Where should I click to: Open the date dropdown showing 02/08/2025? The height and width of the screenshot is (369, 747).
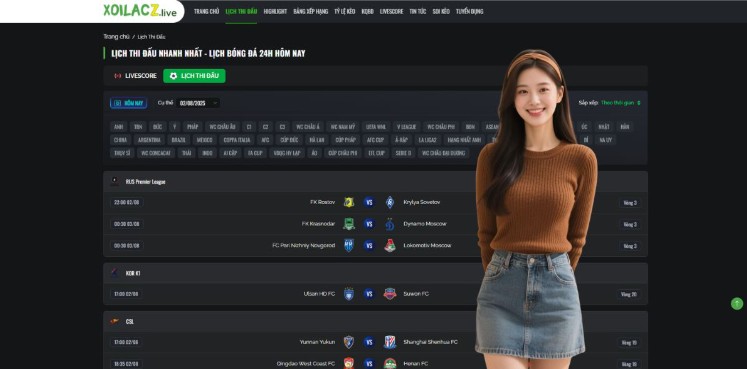198,103
